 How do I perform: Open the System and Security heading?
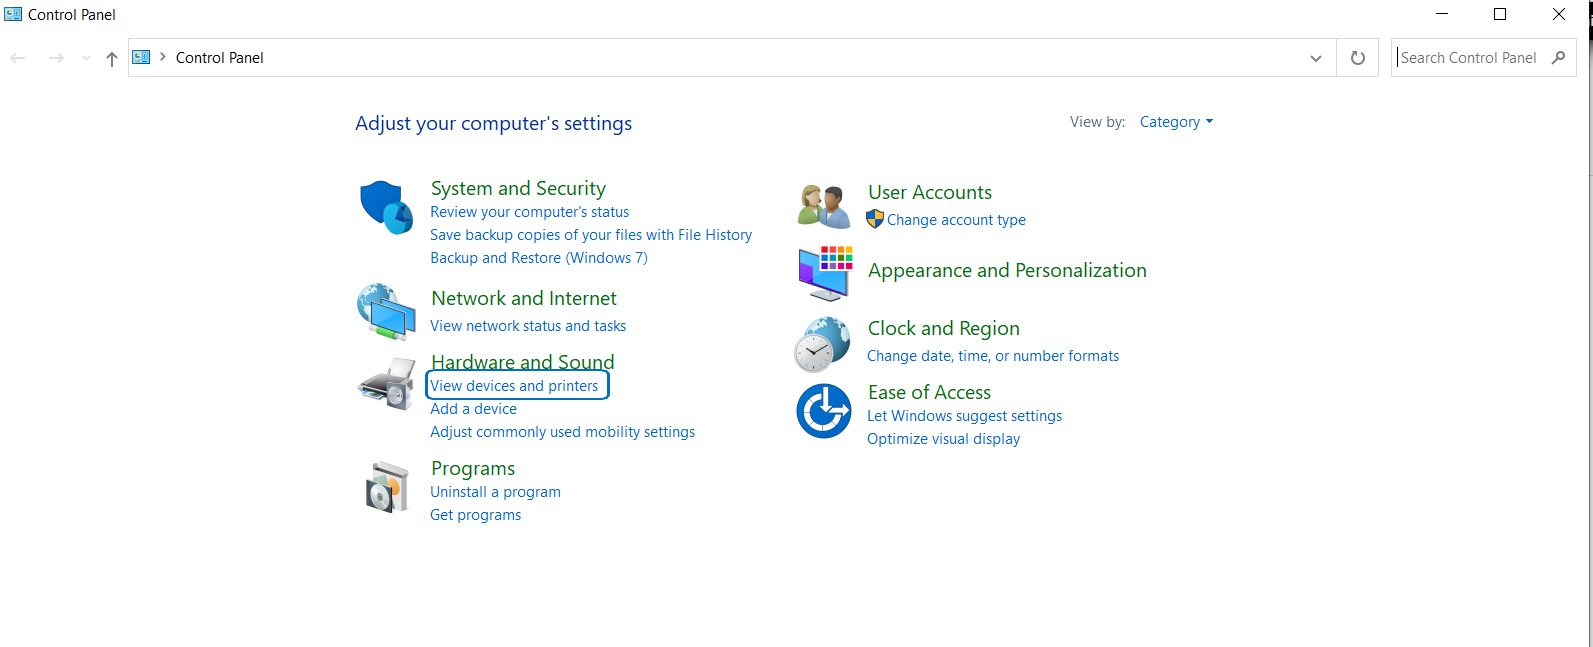pyautogui.click(x=518, y=188)
